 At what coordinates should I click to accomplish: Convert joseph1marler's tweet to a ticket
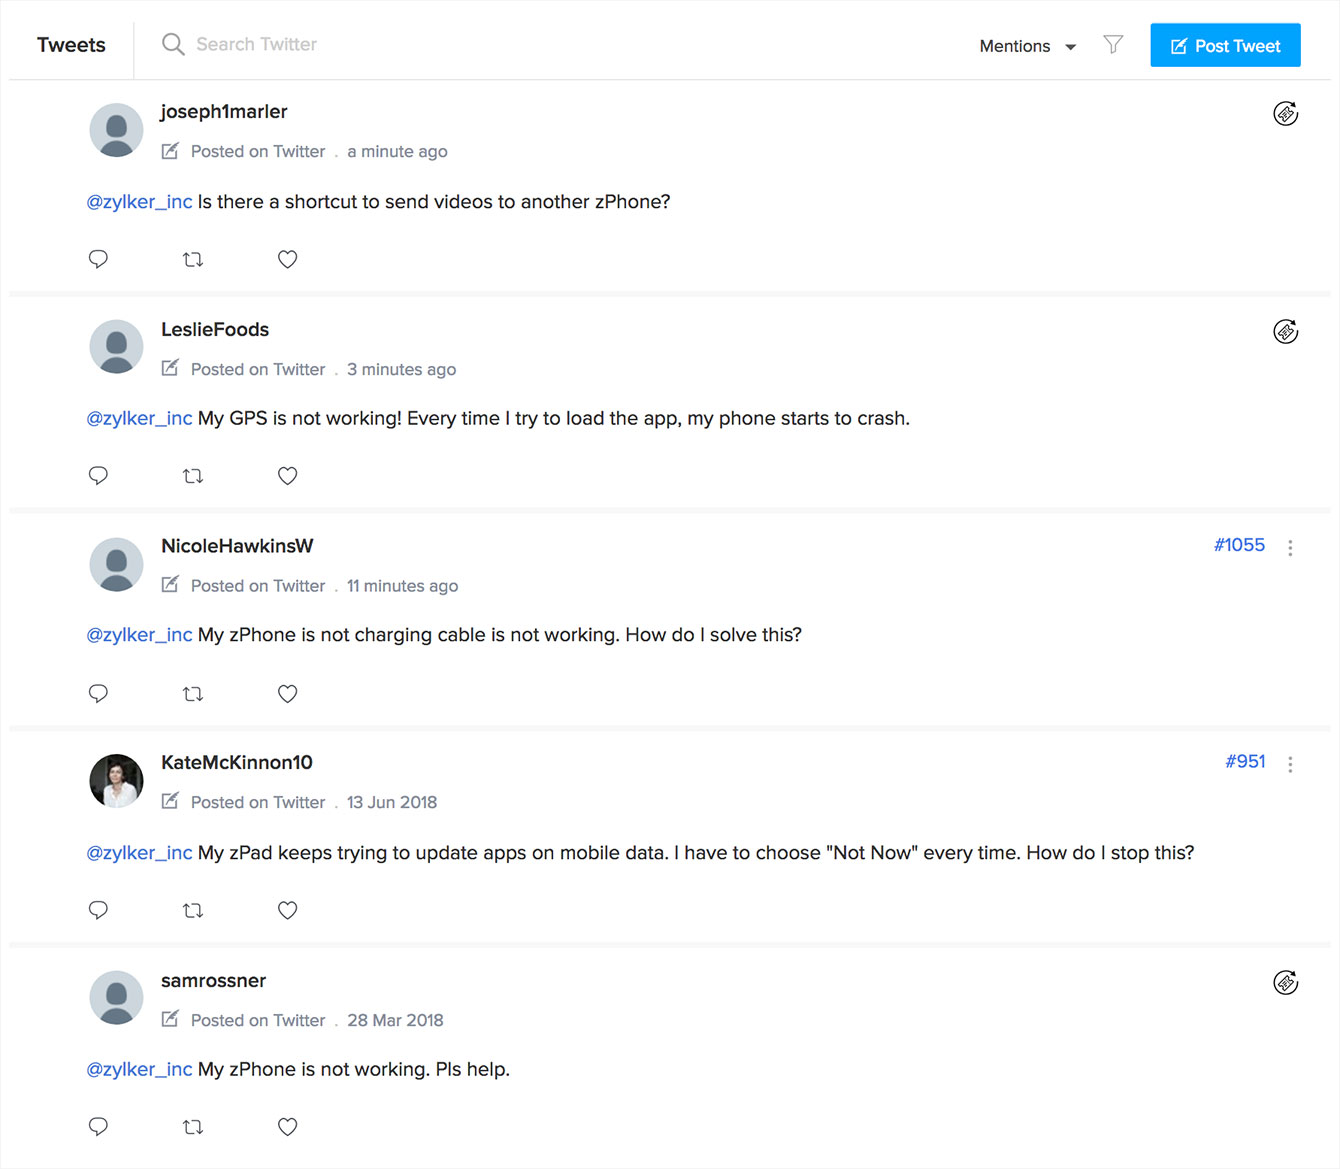click(1285, 114)
